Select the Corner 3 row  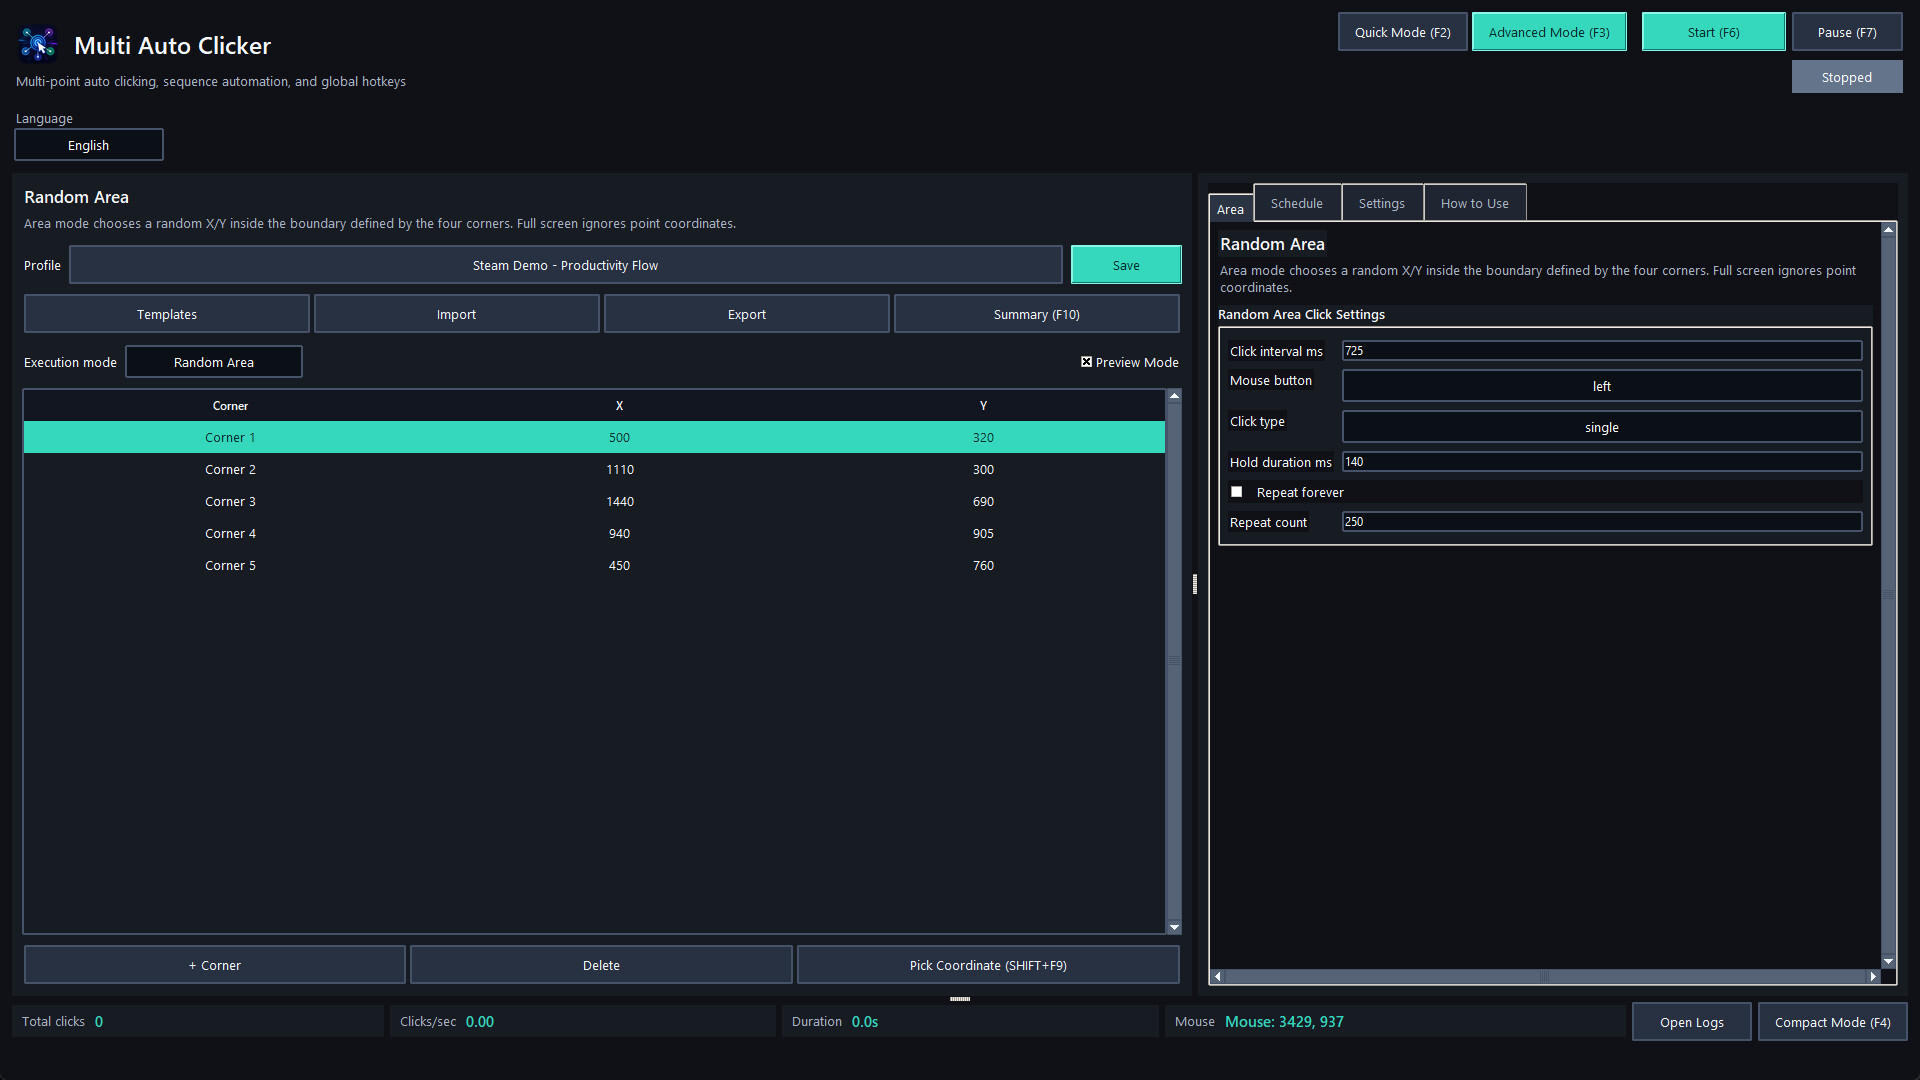coord(594,501)
